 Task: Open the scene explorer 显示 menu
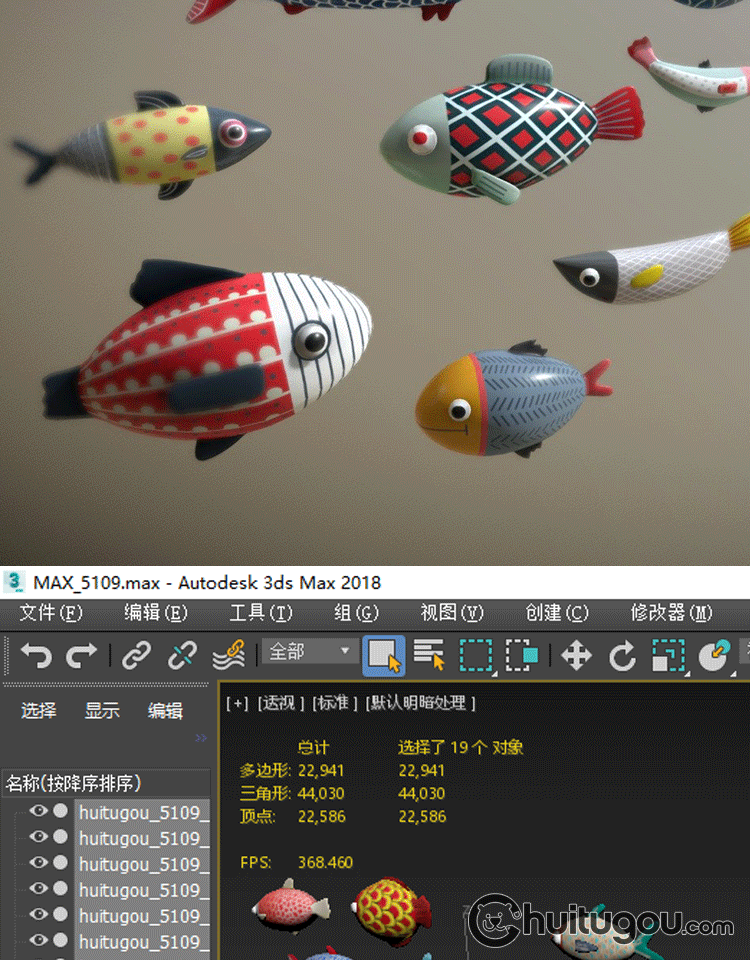[x=102, y=710]
